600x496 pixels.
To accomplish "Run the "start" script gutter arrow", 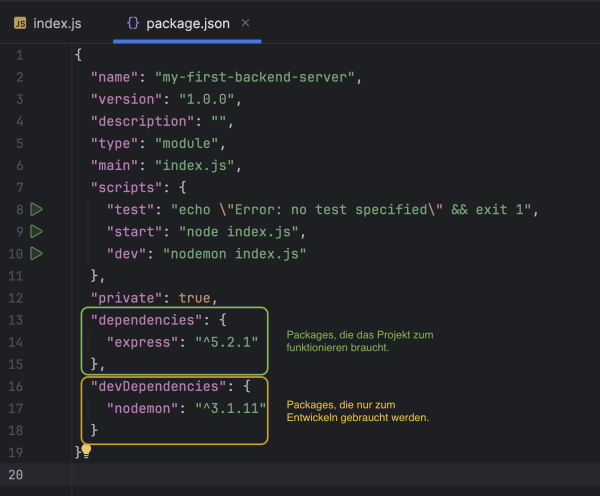I will point(37,231).
